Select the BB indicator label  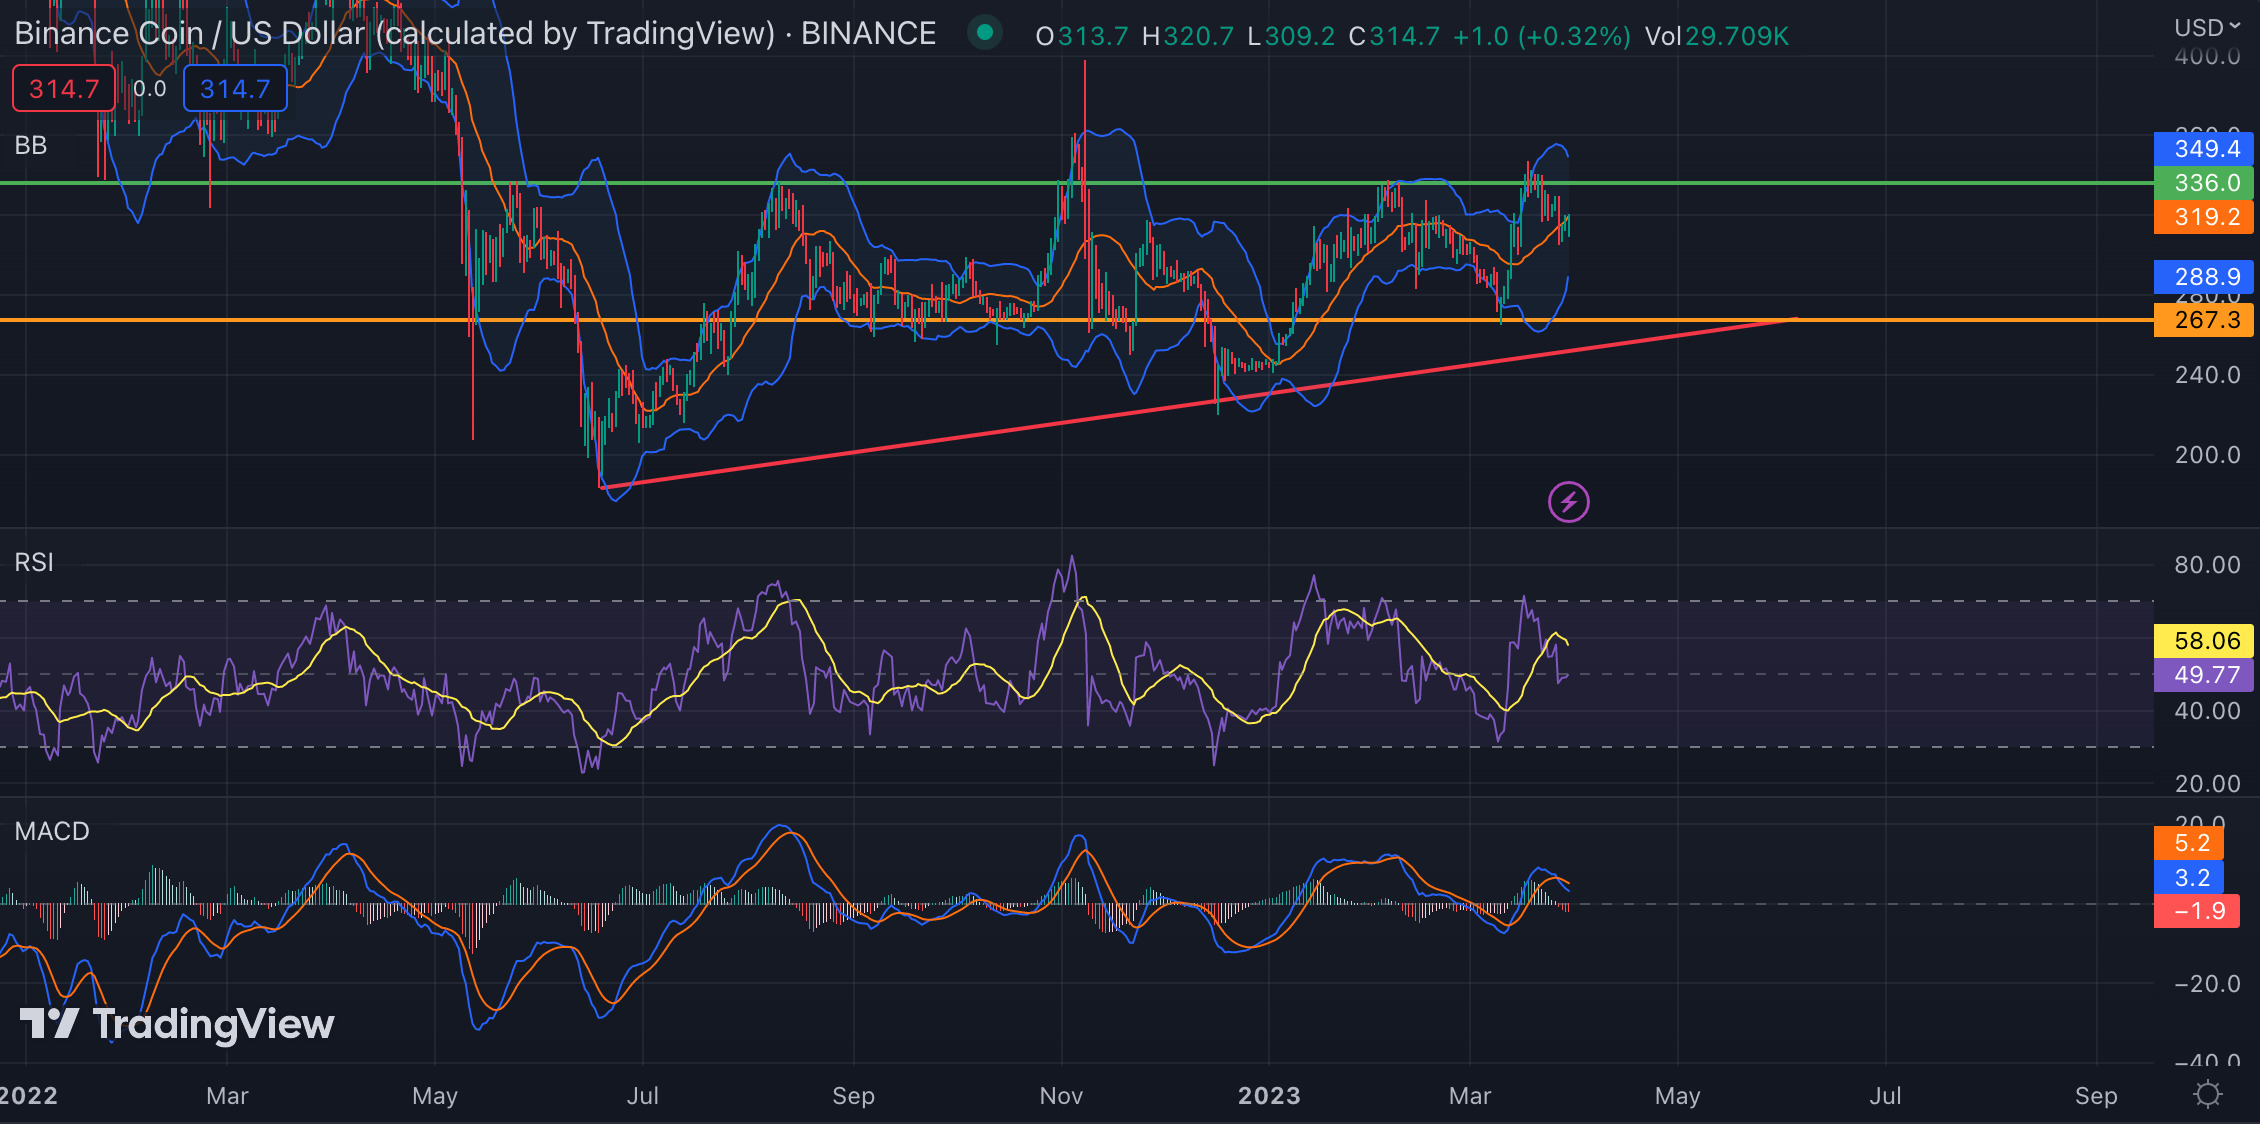31,145
